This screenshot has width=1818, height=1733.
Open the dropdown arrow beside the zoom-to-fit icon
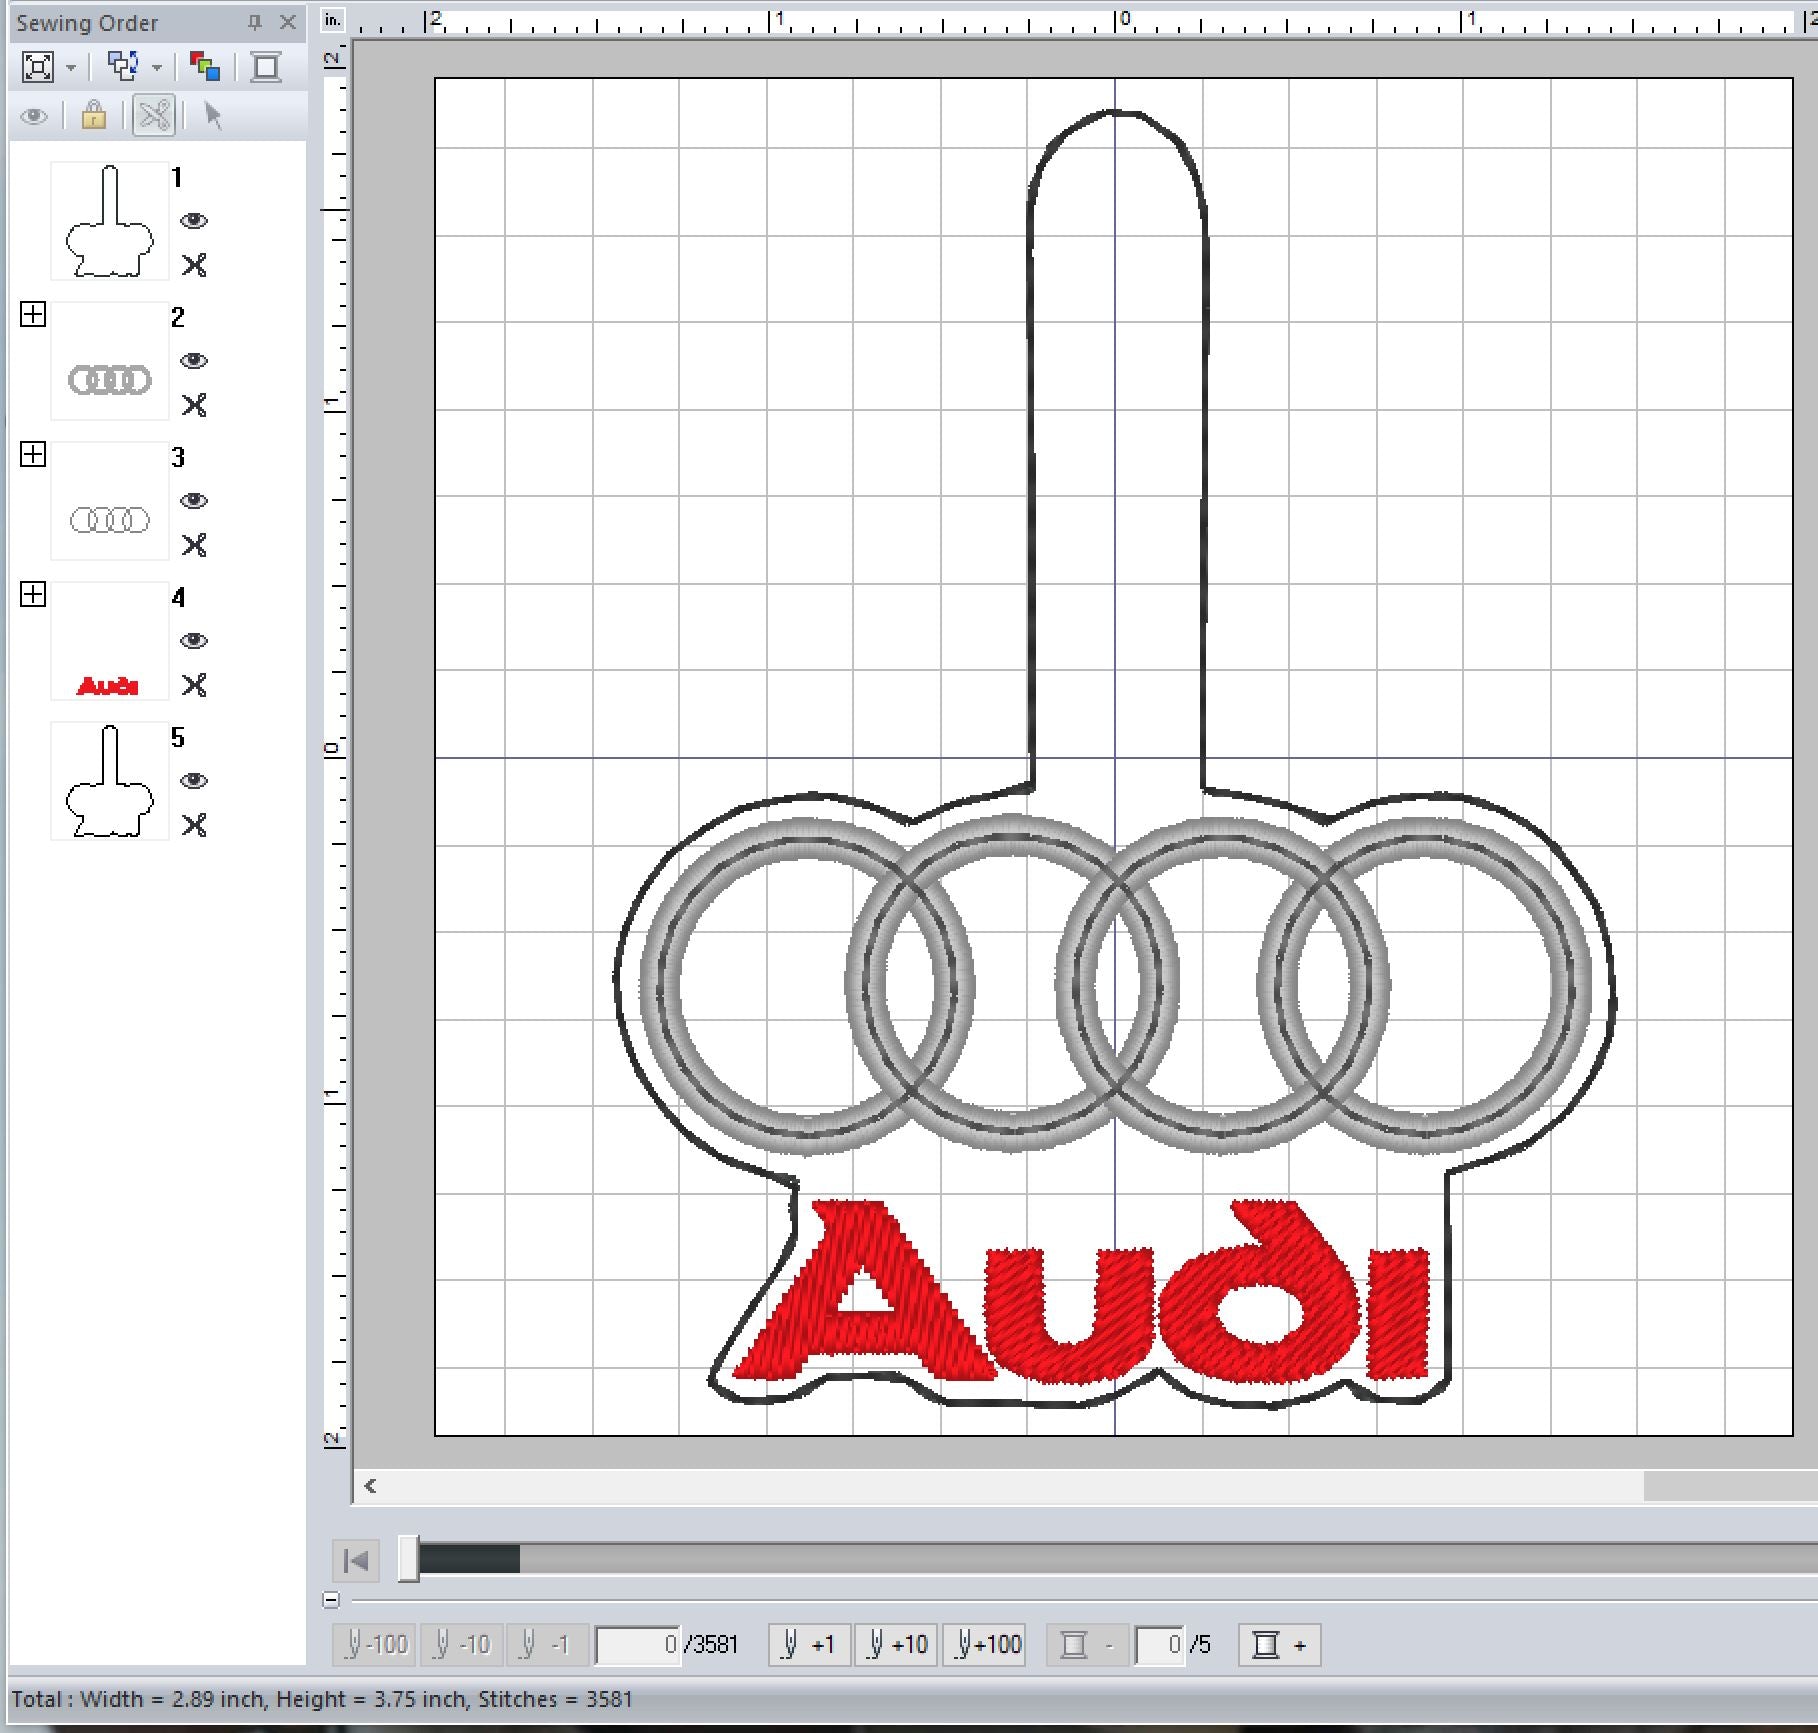point(71,68)
